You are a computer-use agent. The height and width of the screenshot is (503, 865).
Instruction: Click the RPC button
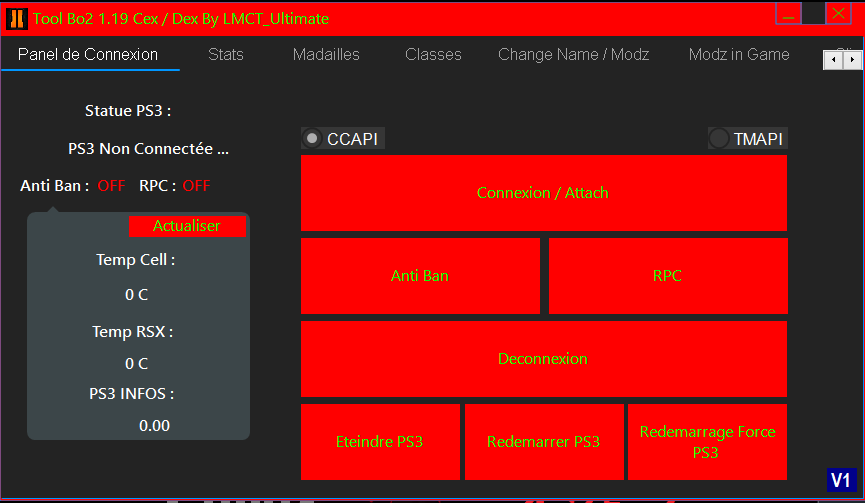pos(668,276)
